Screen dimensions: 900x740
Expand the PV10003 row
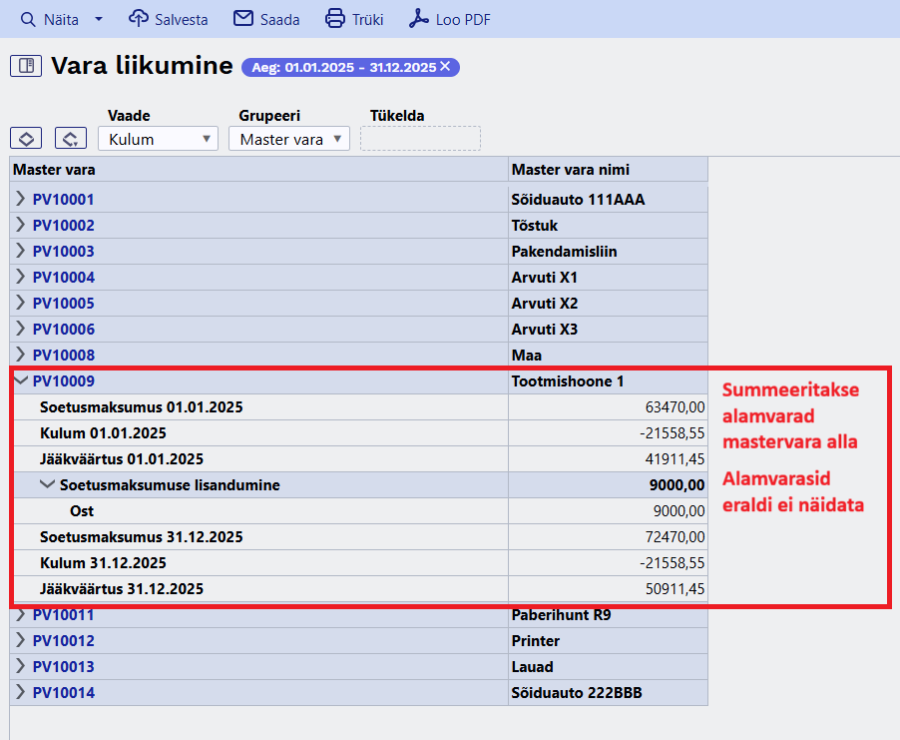click(21, 250)
